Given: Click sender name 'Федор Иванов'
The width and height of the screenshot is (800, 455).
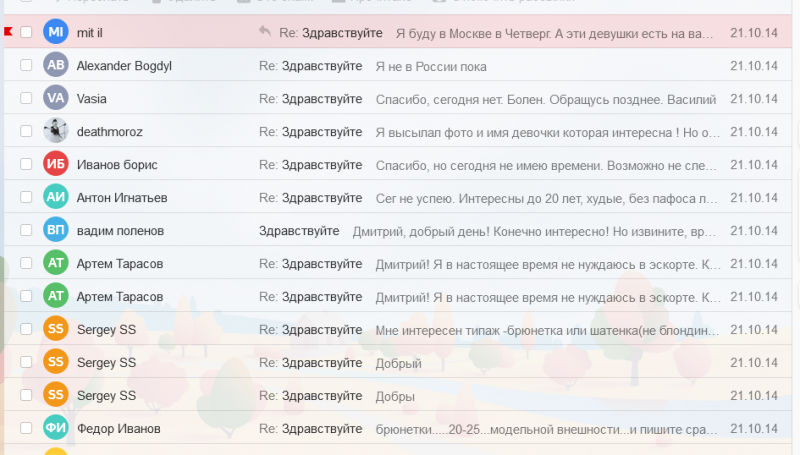Looking at the screenshot, I should coord(118,428).
